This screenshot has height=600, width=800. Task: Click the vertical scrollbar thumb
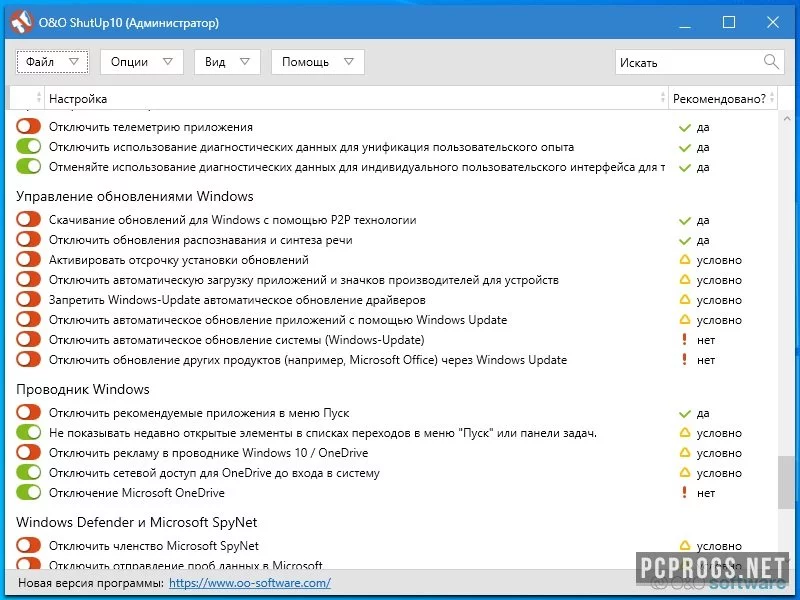click(x=786, y=483)
